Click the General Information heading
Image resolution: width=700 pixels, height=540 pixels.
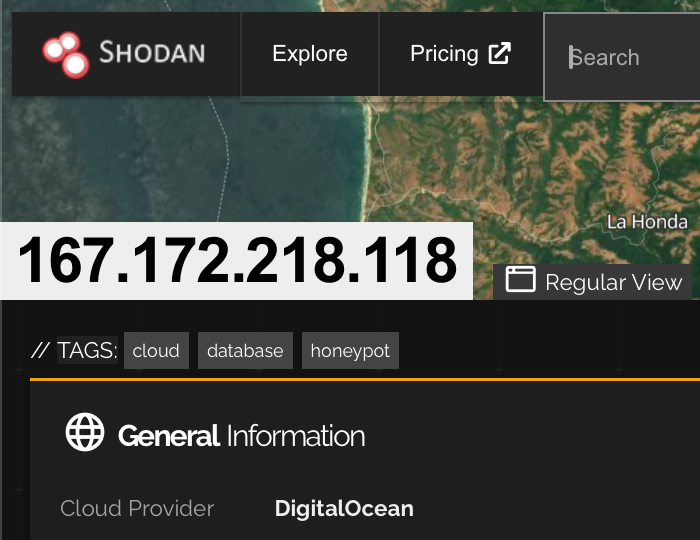coord(241,436)
